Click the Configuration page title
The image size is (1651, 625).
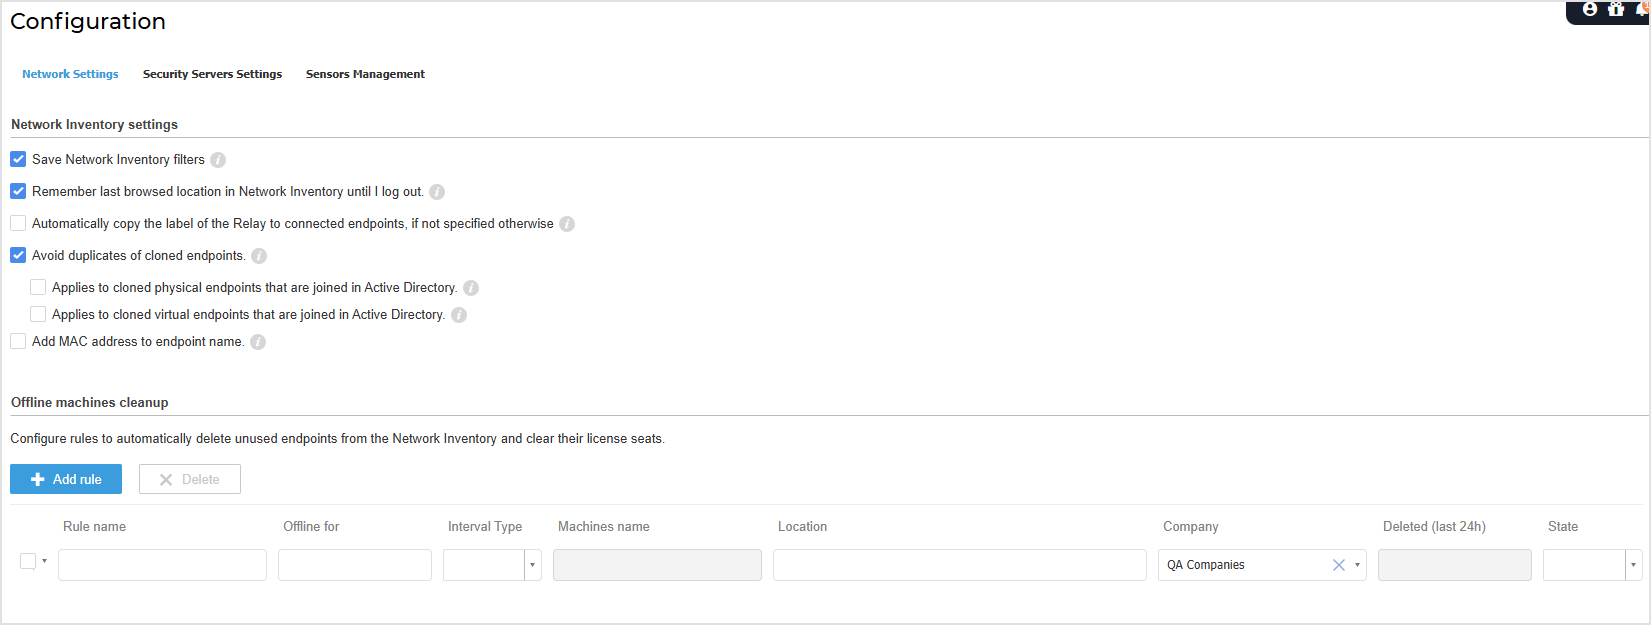88,22
